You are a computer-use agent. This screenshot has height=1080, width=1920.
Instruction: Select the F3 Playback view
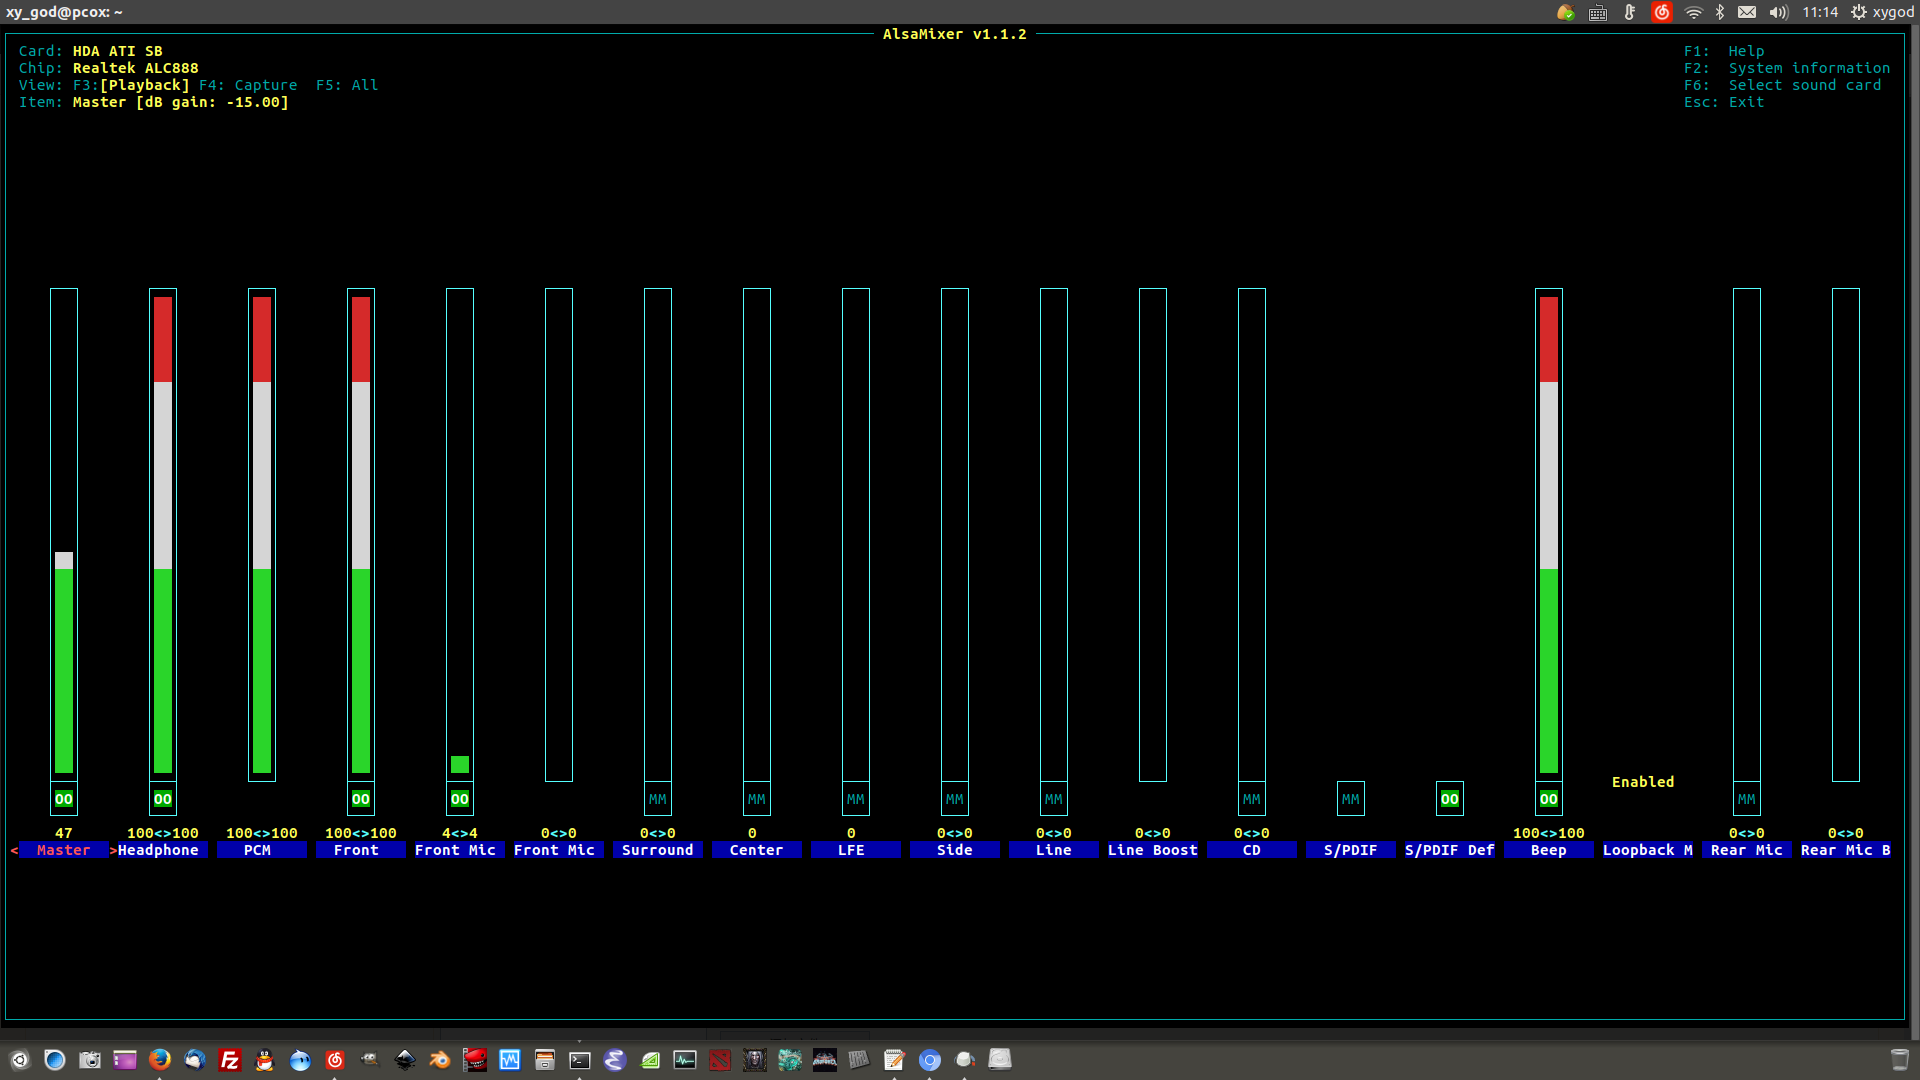[131, 85]
